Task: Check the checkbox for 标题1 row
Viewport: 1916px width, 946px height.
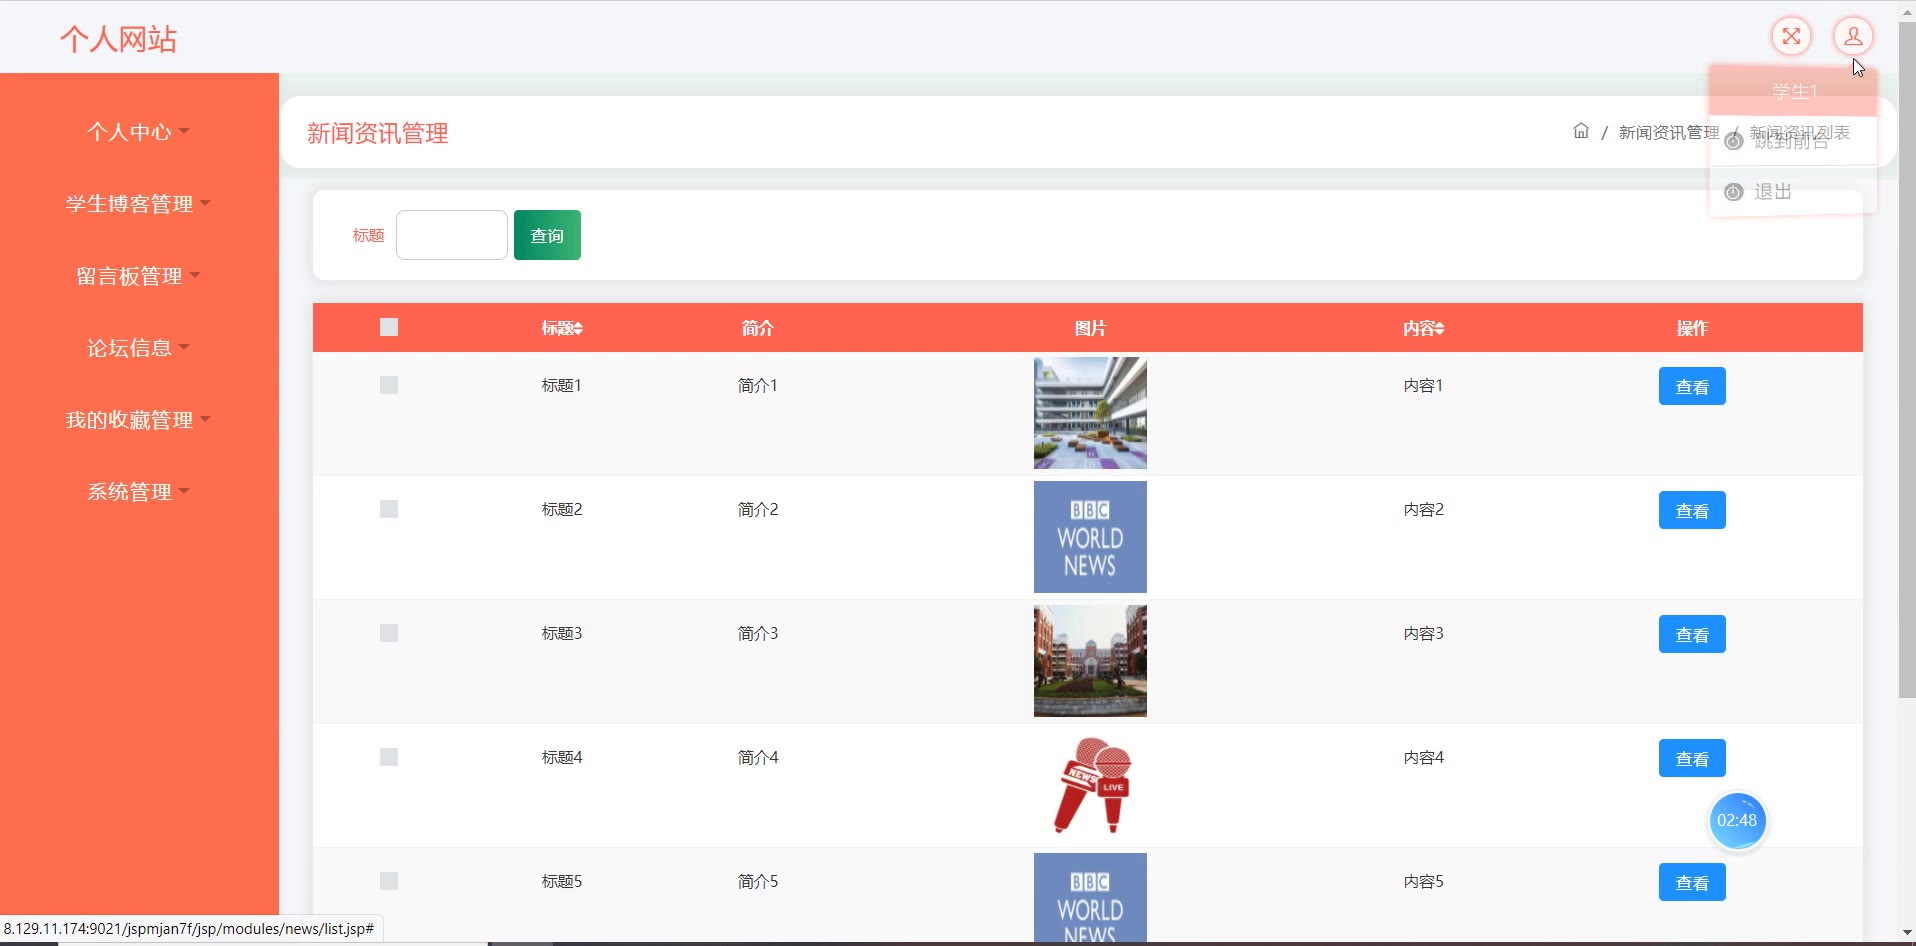Action: point(389,385)
